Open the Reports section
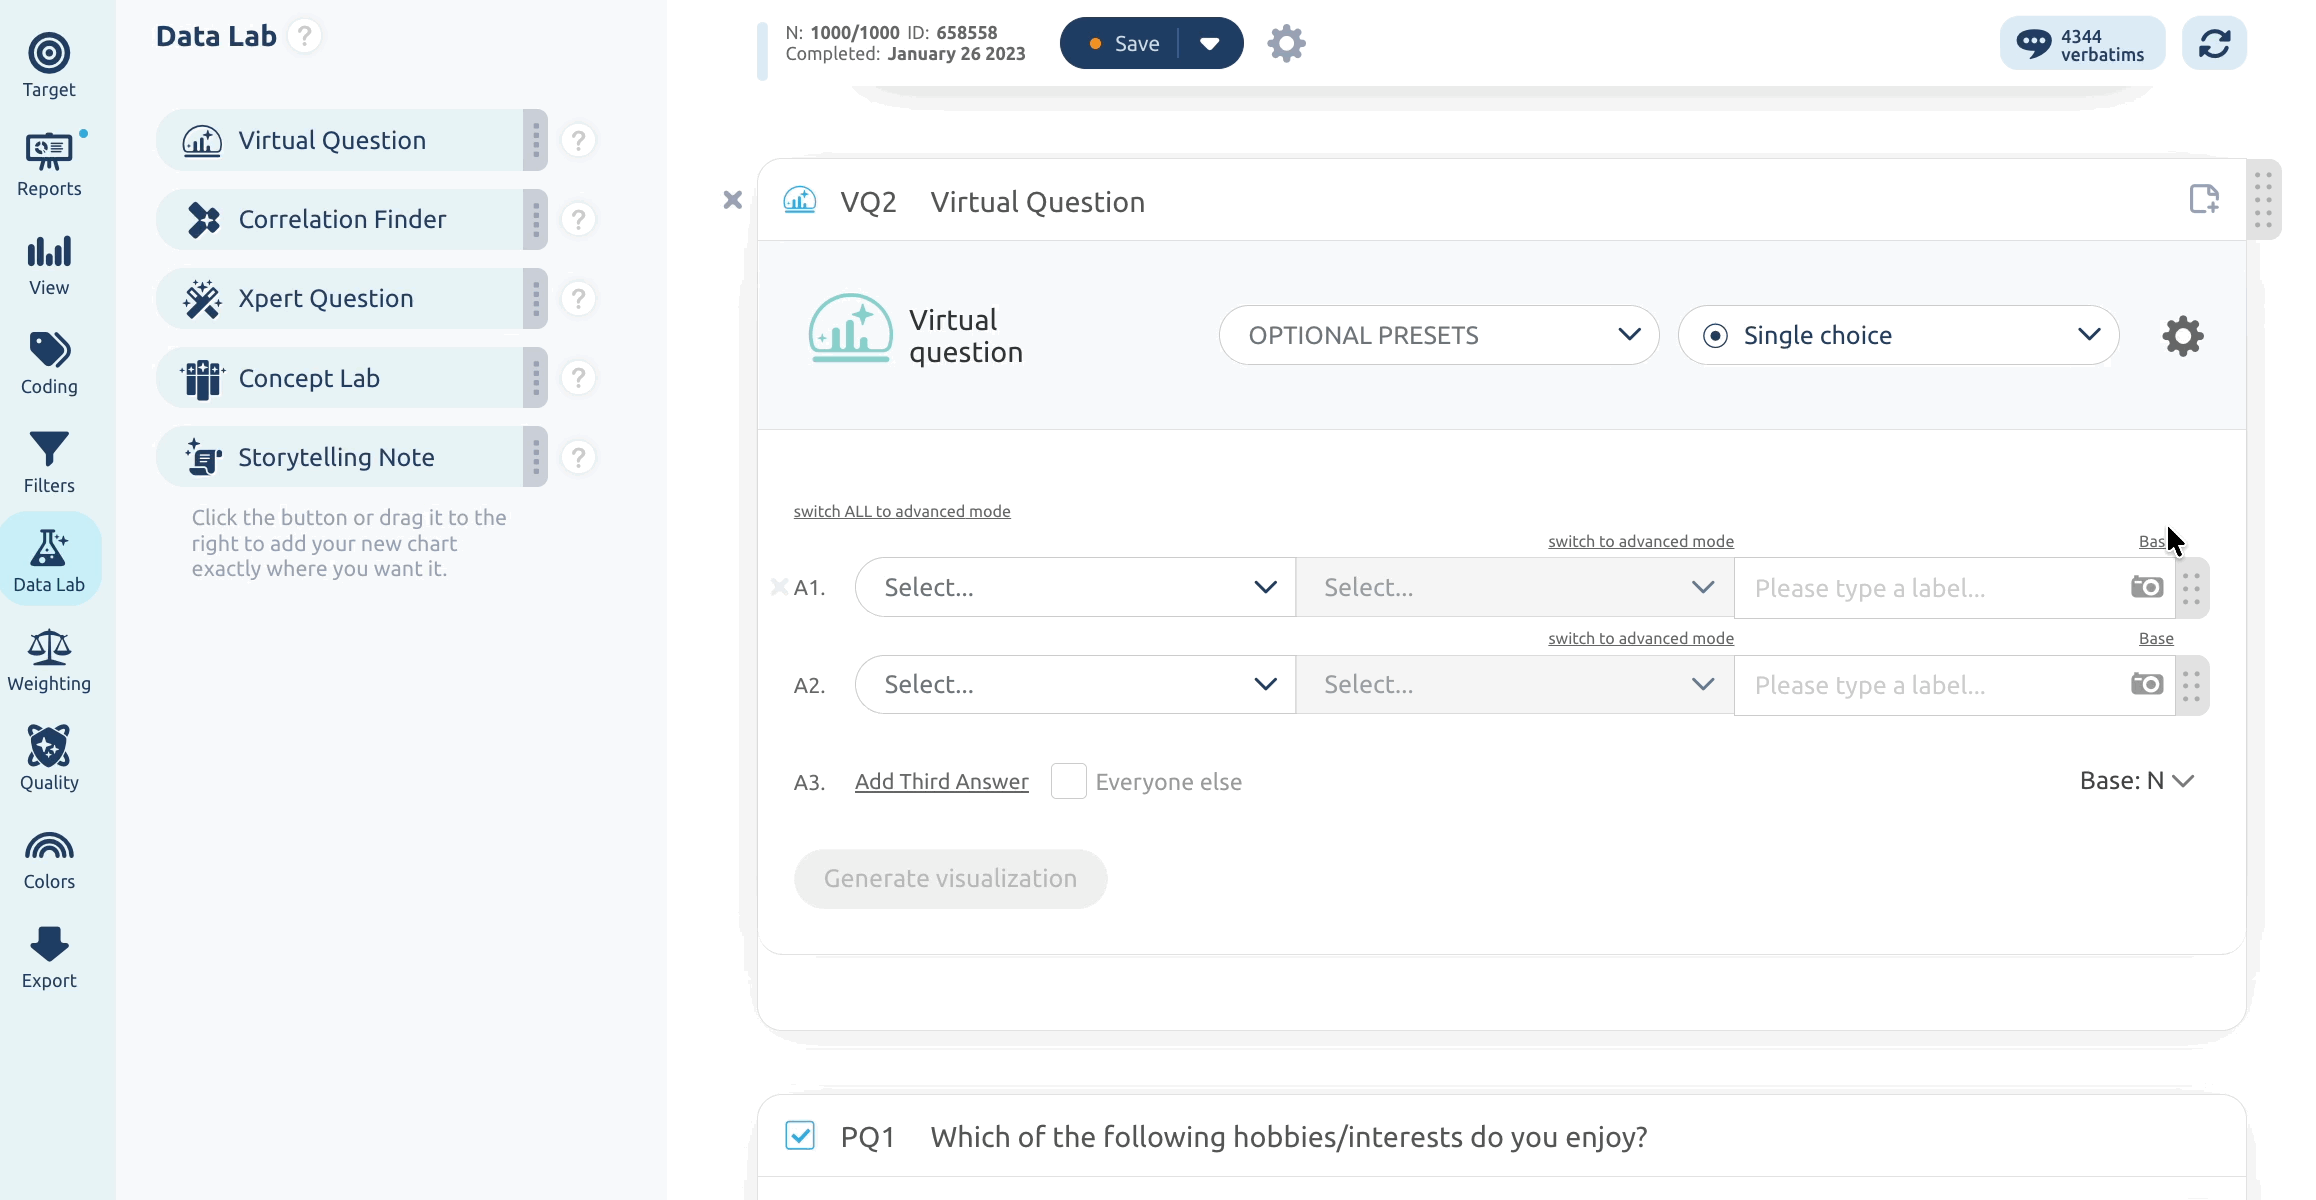Viewport: 2316px width, 1200px height. 49,165
